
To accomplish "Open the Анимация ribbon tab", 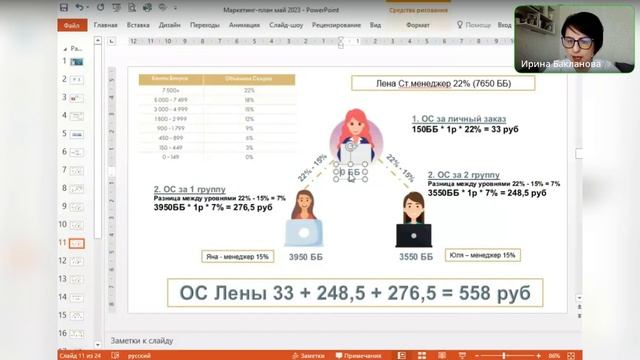I will [244, 25].
